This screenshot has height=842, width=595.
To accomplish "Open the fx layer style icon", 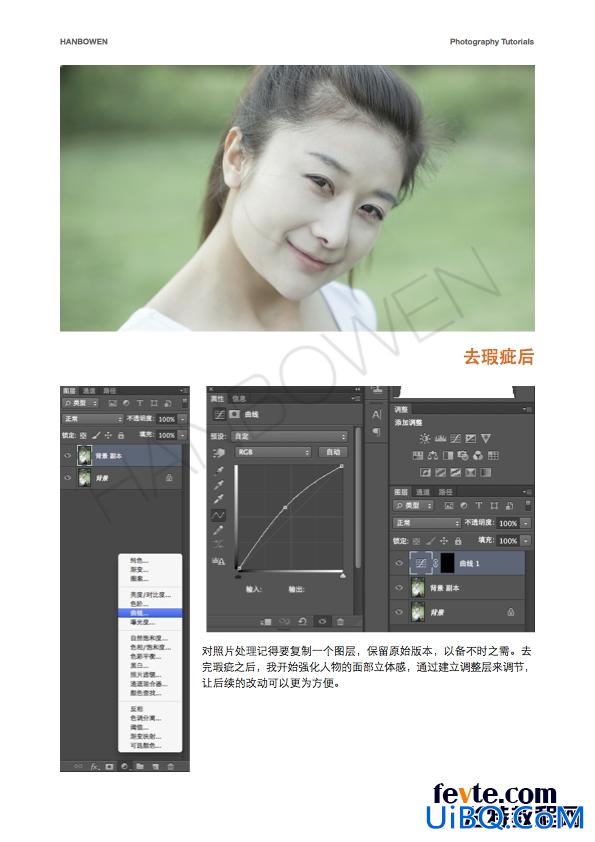I will [95, 767].
